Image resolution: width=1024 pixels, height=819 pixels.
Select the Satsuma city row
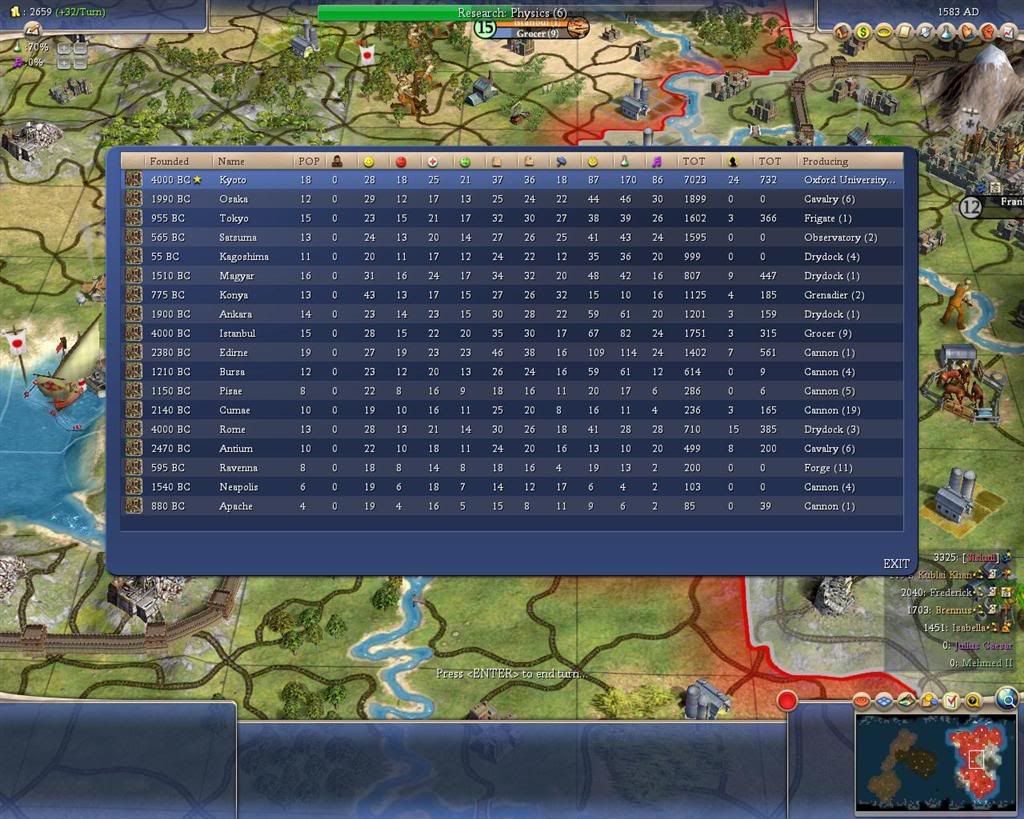click(512, 237)
